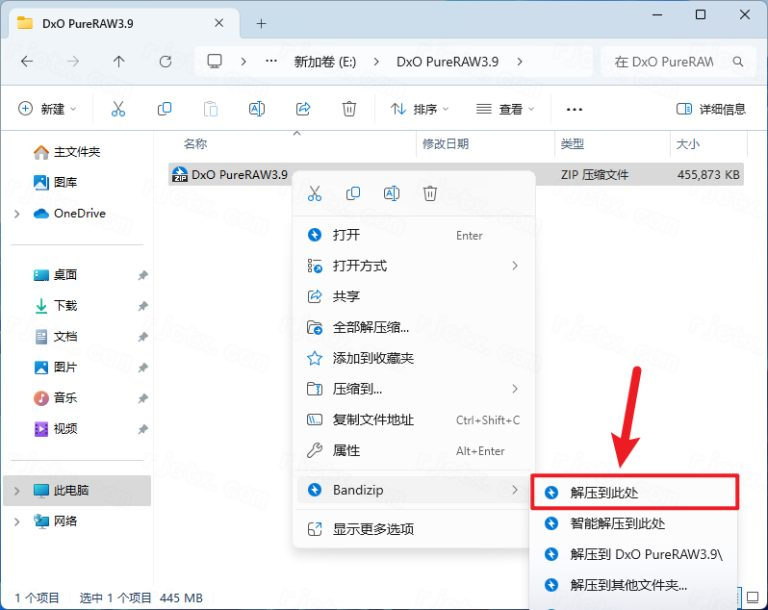The height and width of the screenshot is (610, 768).
Task: Click 显示更多选项 in the context menu
Action: point(372,529)
